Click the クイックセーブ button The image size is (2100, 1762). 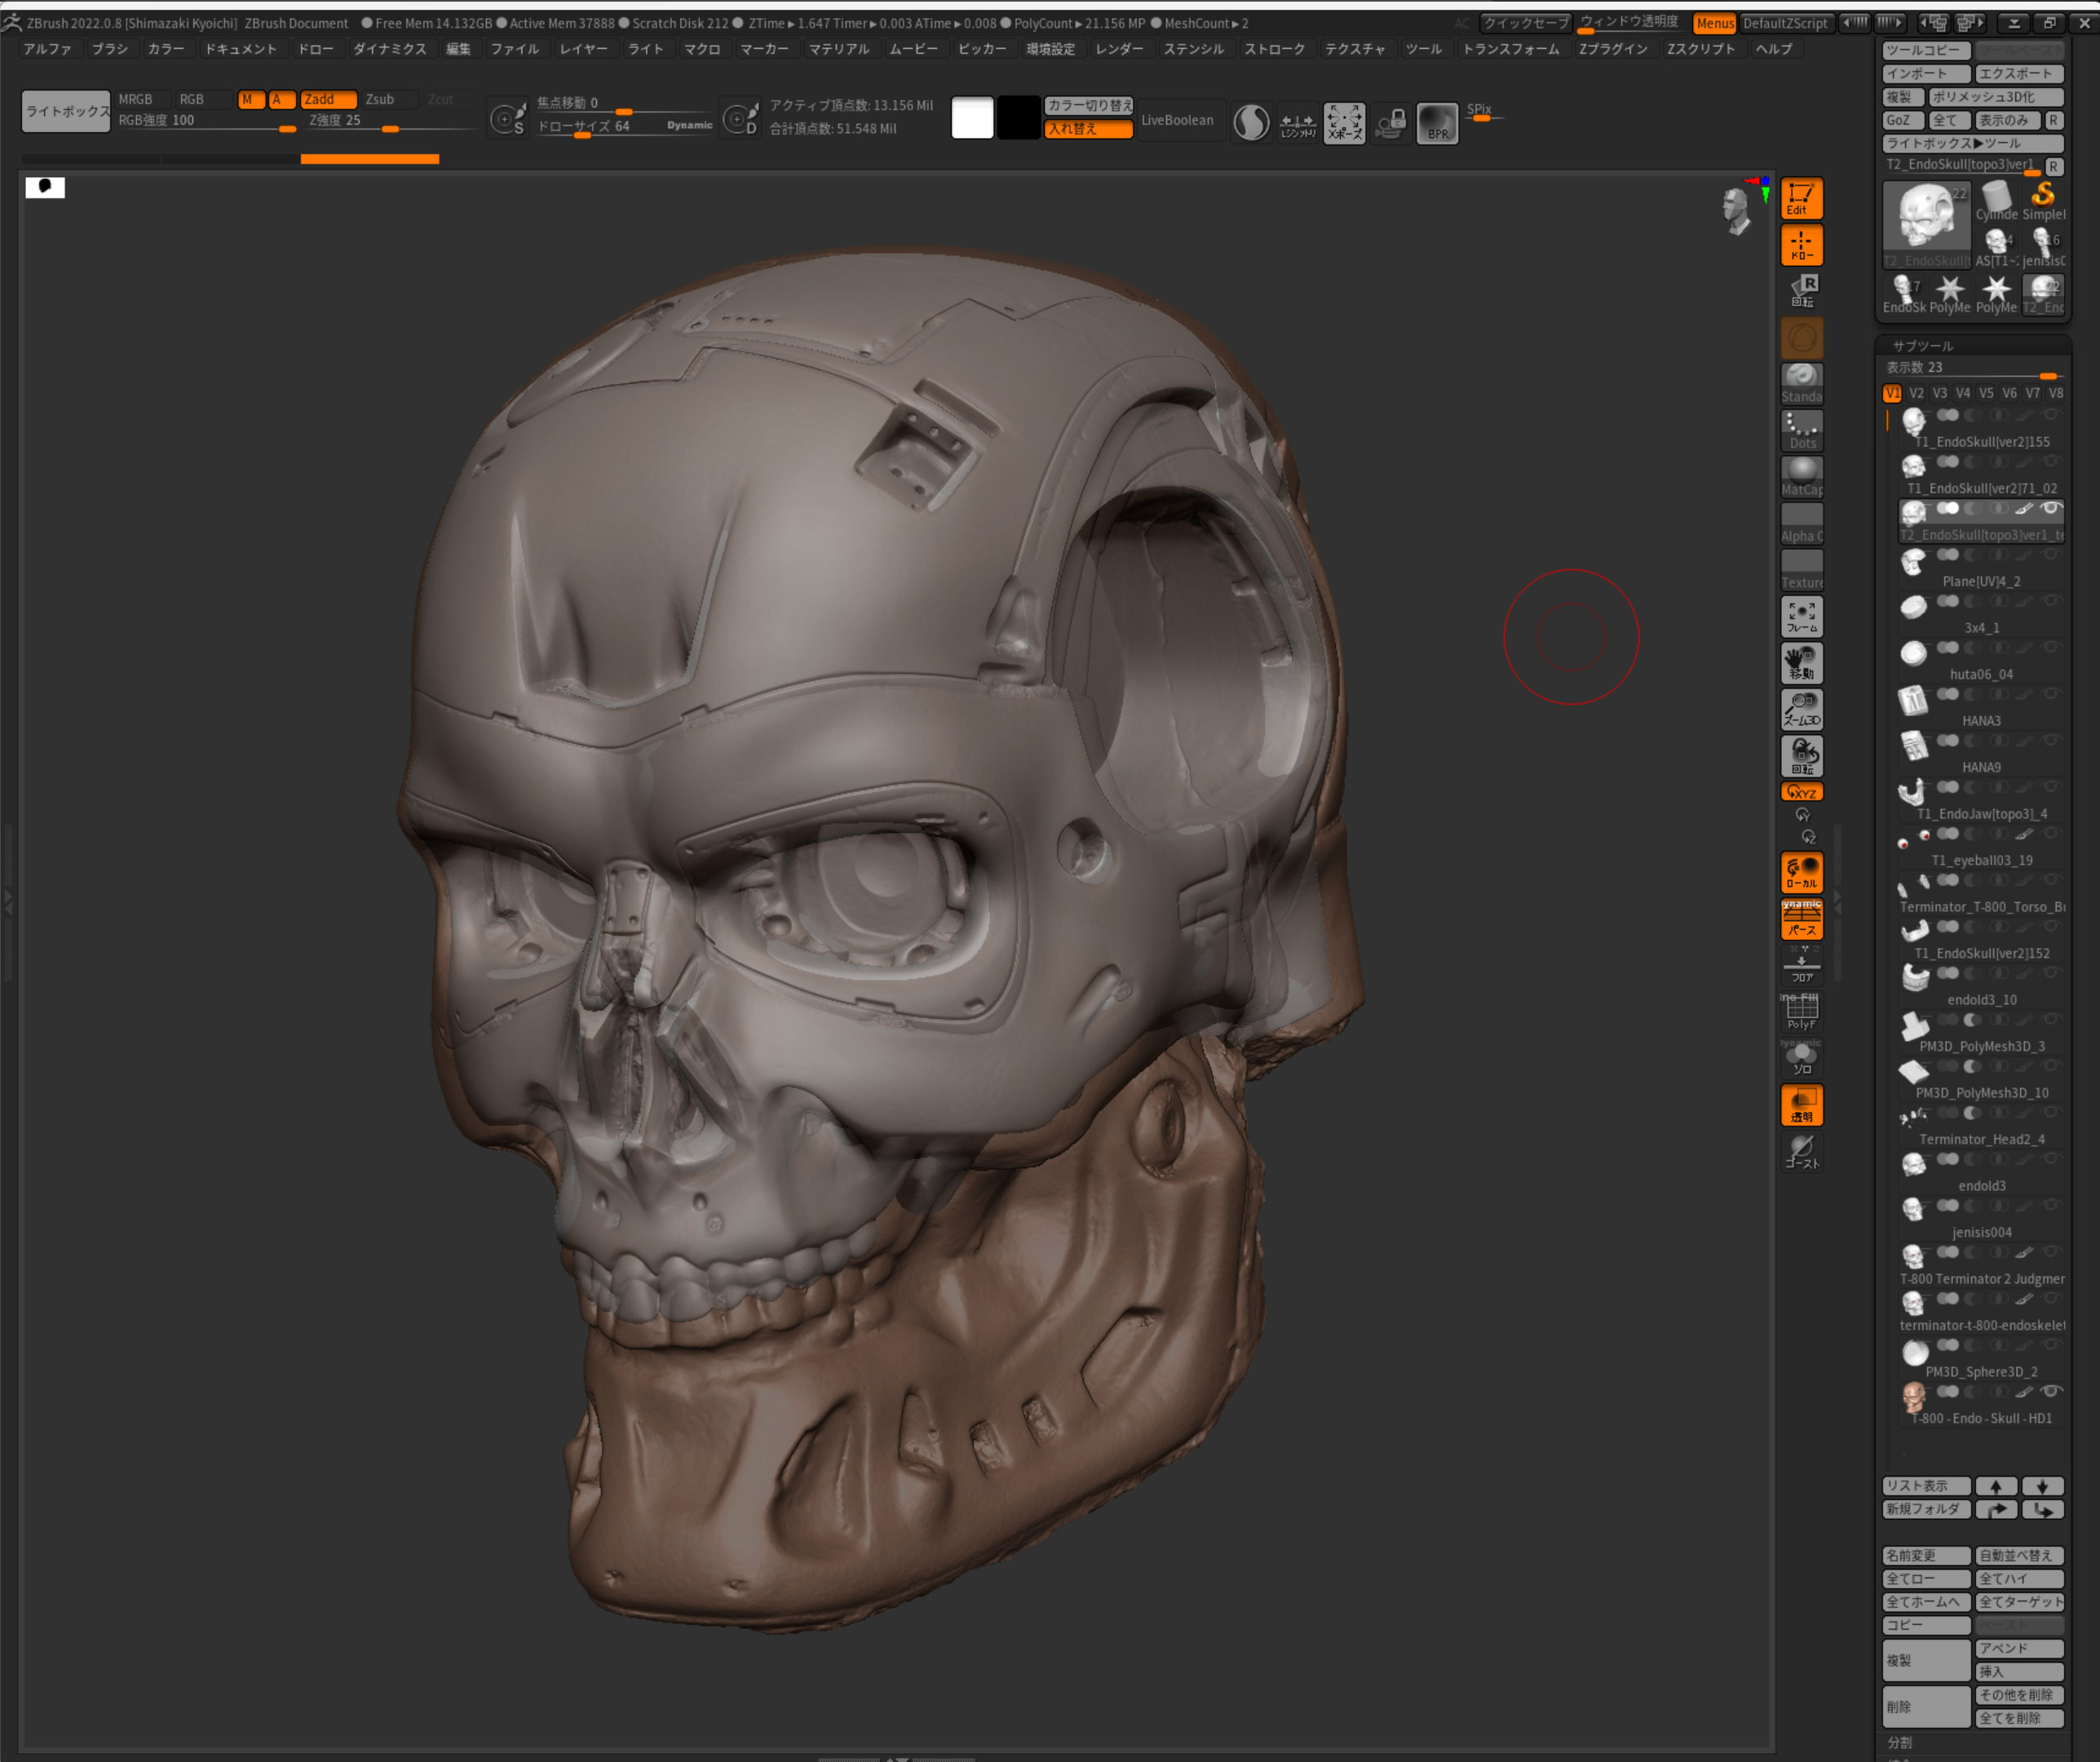[x=1526, y=22]
